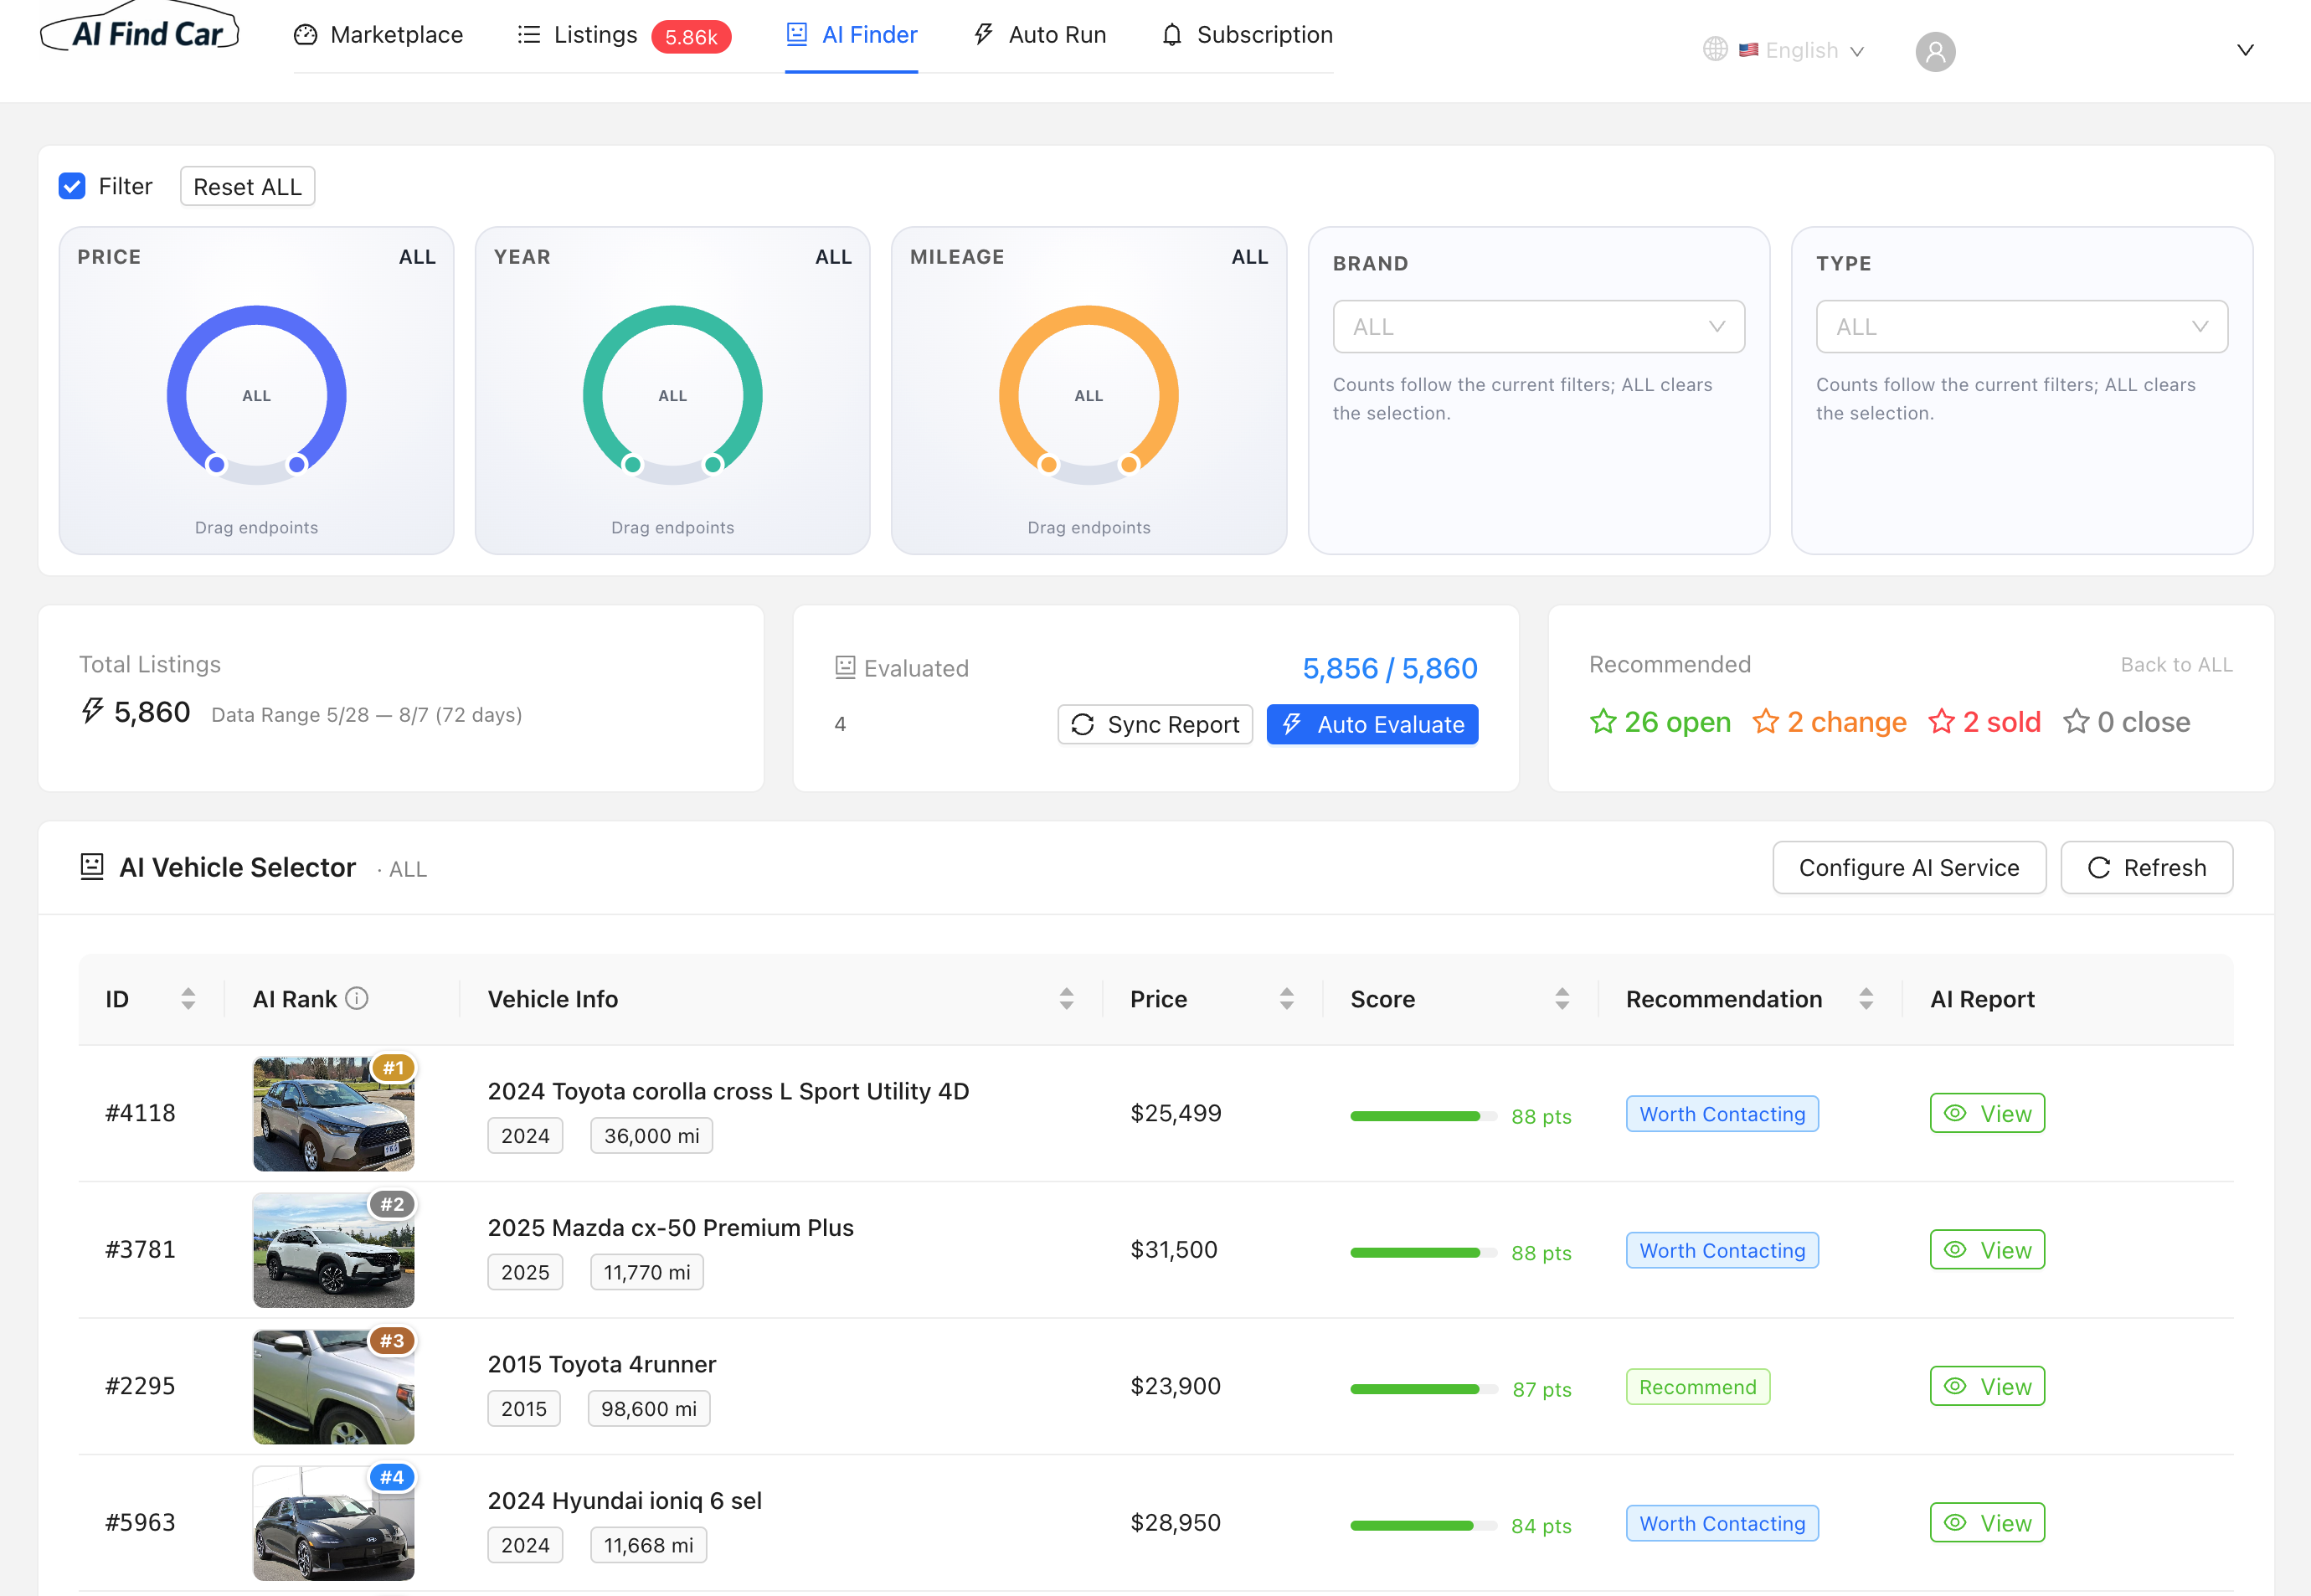The width and height of the screenshot is (2311, 1596).
Task: Click Back to ALL link
Action: pos(2176,665)
